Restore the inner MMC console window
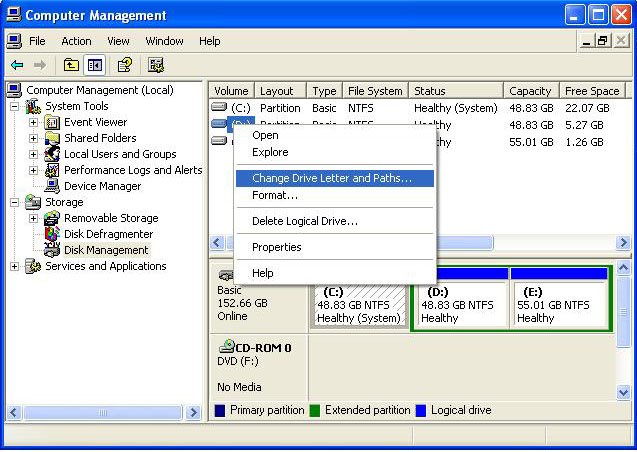Viewport: 637px width, 452px height. pos(602,41)
